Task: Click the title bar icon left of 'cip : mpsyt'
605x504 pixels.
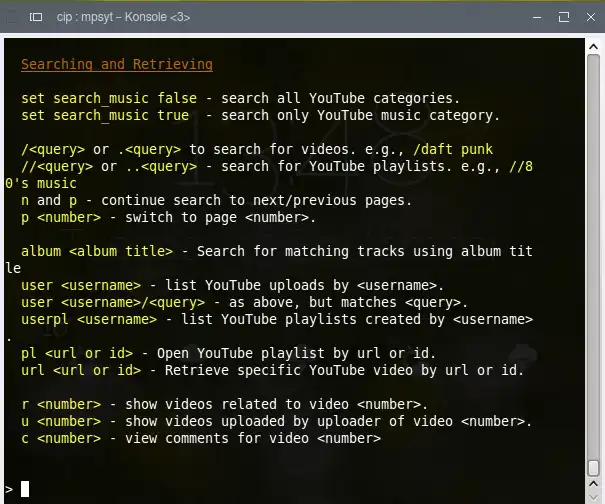Action: 36,17
